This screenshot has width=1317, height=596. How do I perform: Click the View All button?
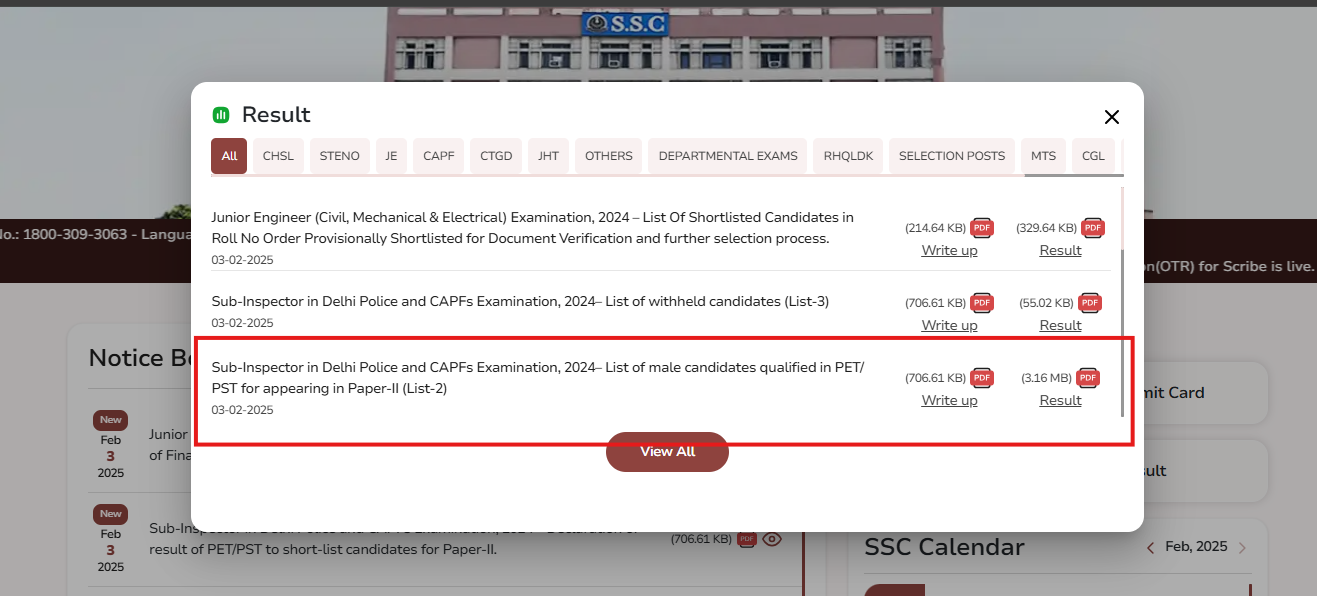pos(667,451)
